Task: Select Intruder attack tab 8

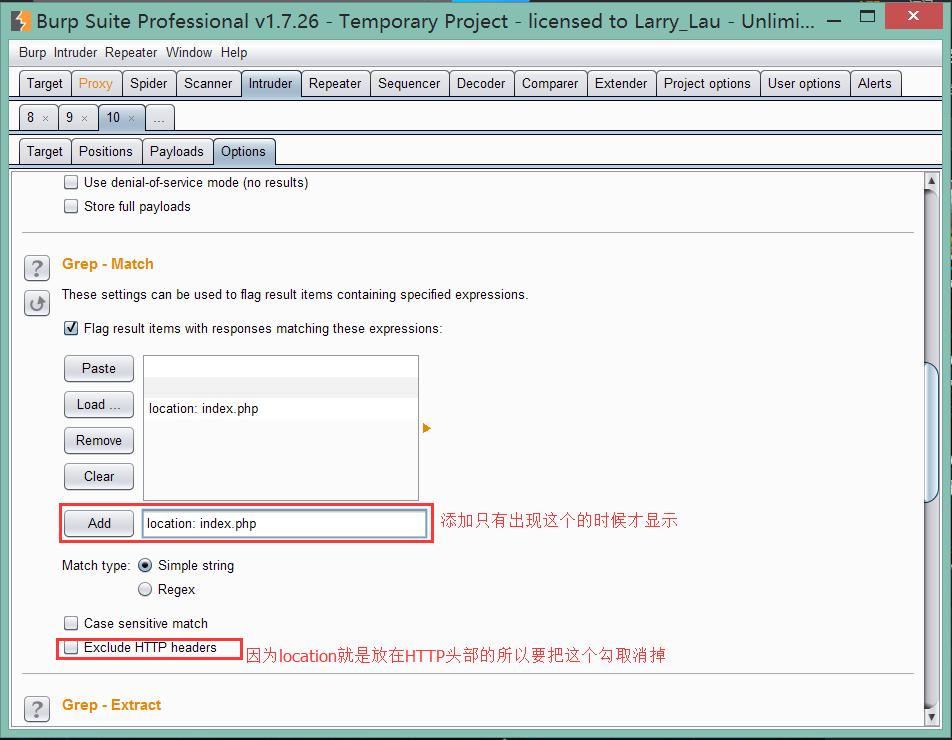Action: pyautogui.click(x=31, y=118)
